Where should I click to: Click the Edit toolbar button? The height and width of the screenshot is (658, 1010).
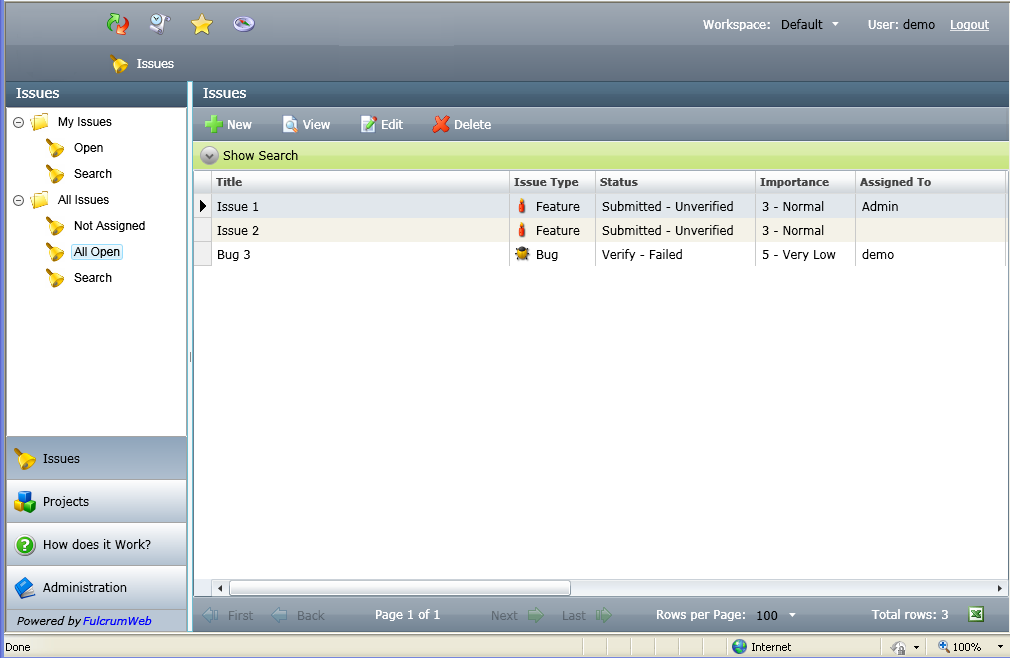pyautogui.click(x=382, y=124)
